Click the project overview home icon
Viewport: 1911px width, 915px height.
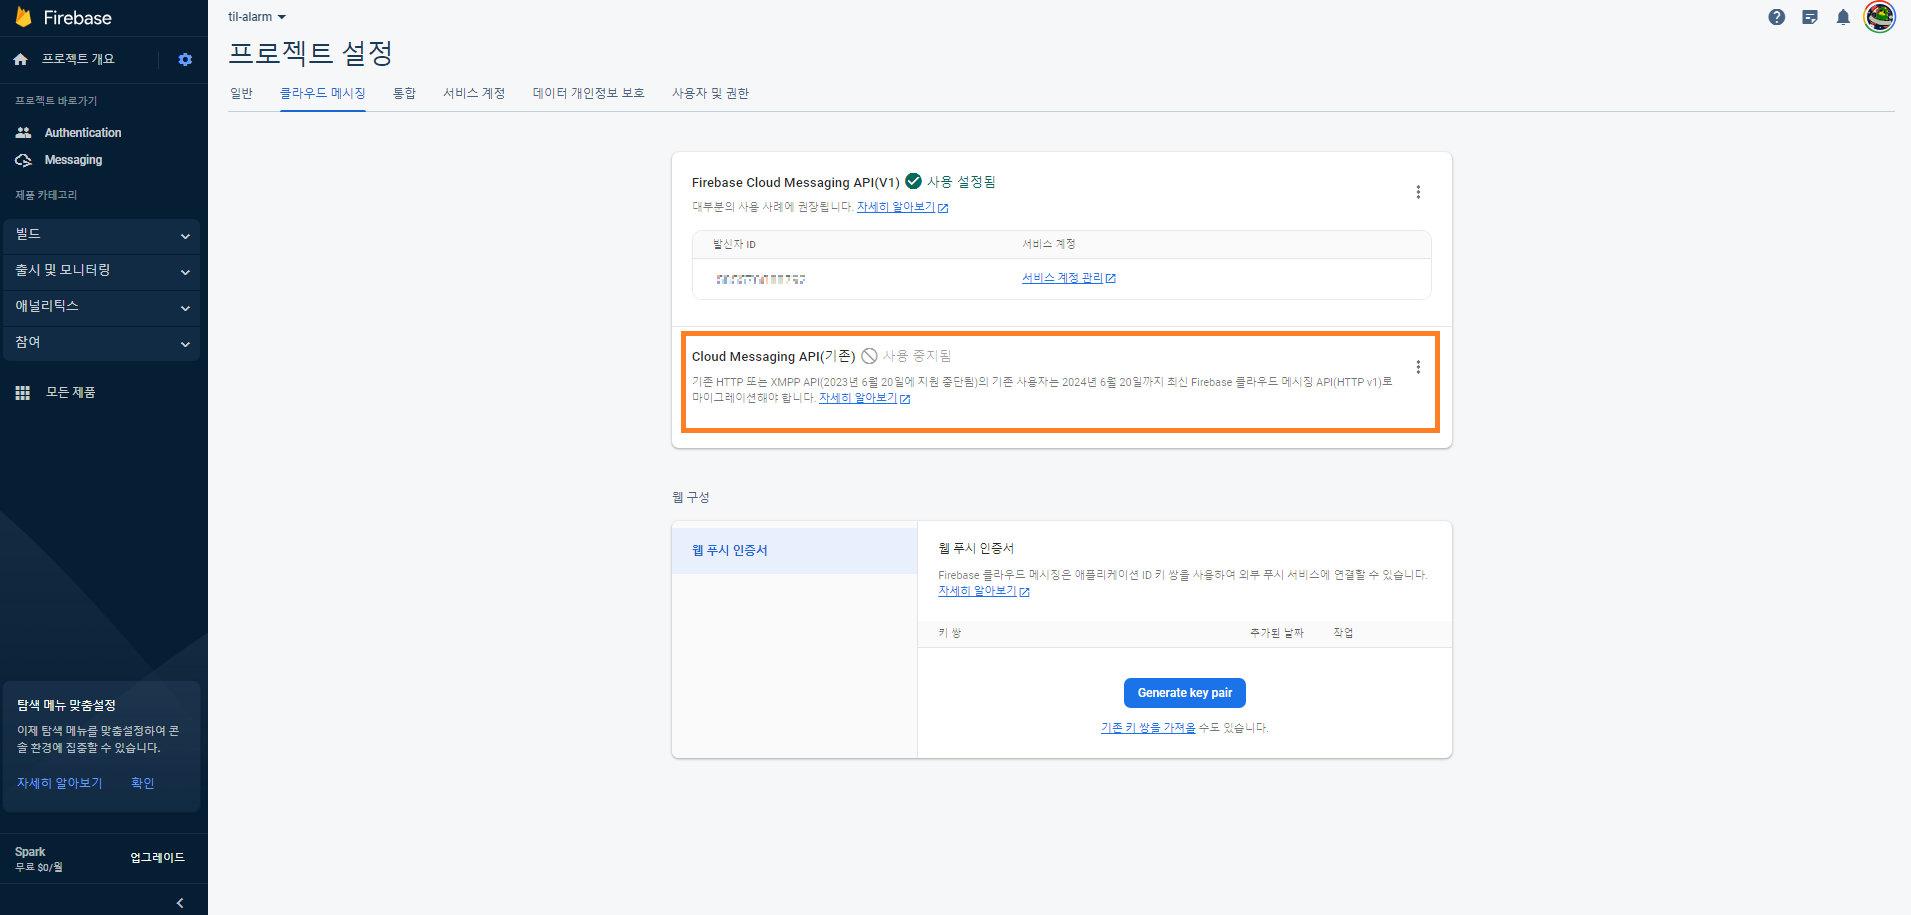[x=20, y=60]
